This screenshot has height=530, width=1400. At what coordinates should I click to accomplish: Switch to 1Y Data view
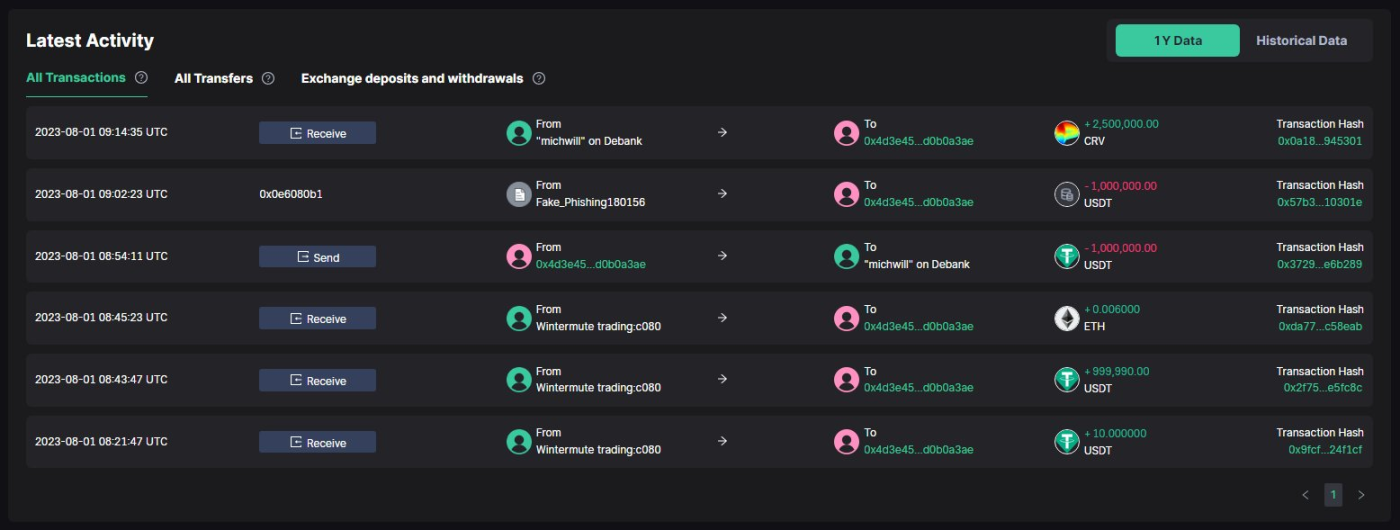(1177, 41)
